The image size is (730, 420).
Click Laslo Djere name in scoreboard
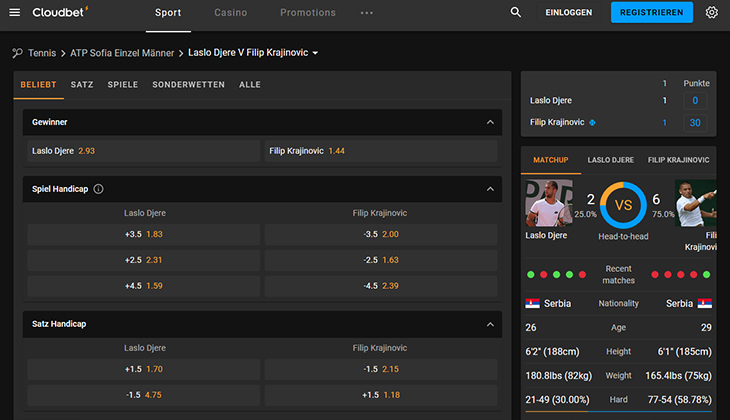click(551, 101)
